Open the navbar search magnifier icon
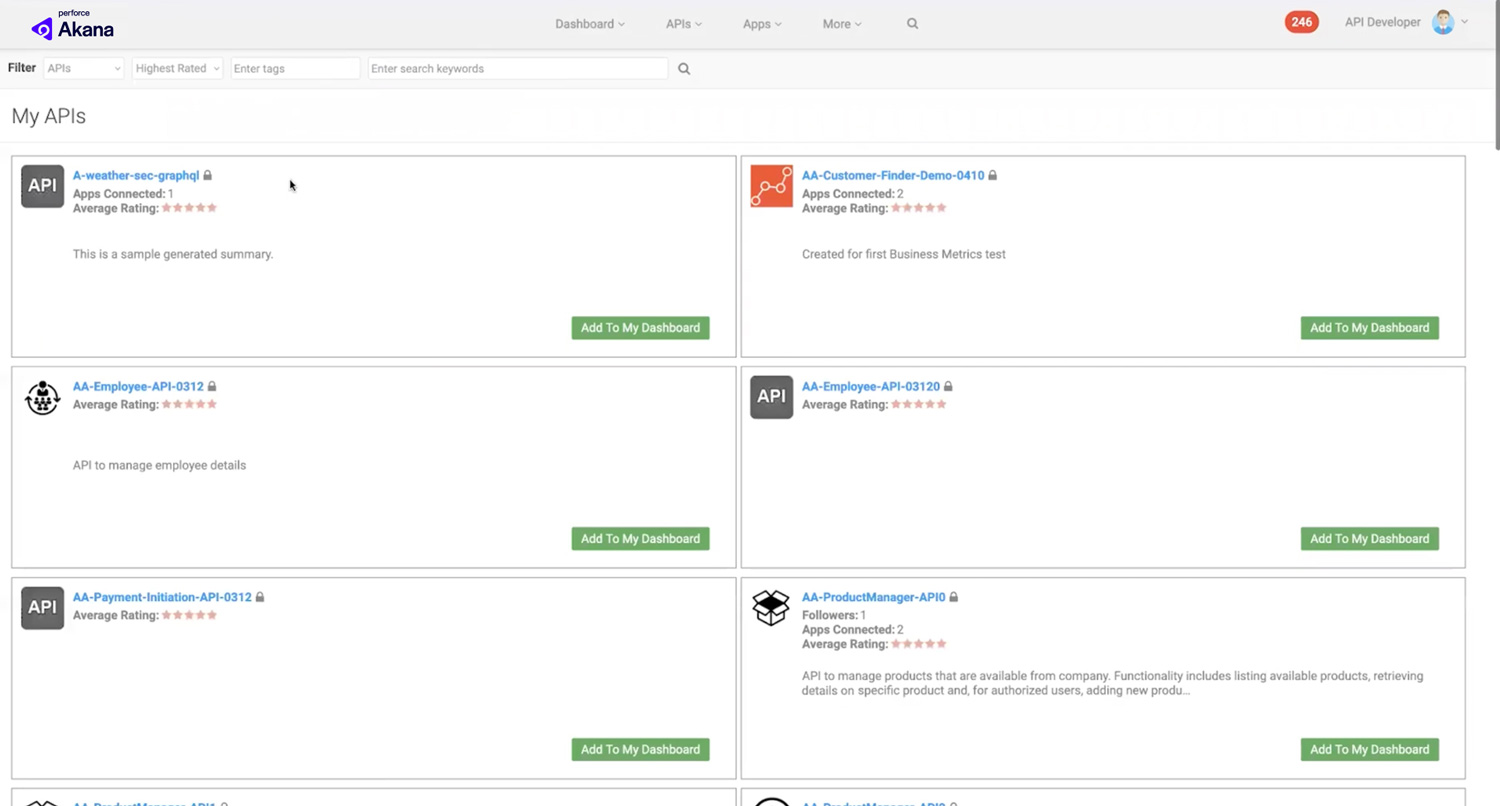The width and height of the screenshot is (1500, 806). (x=911, y=23)
